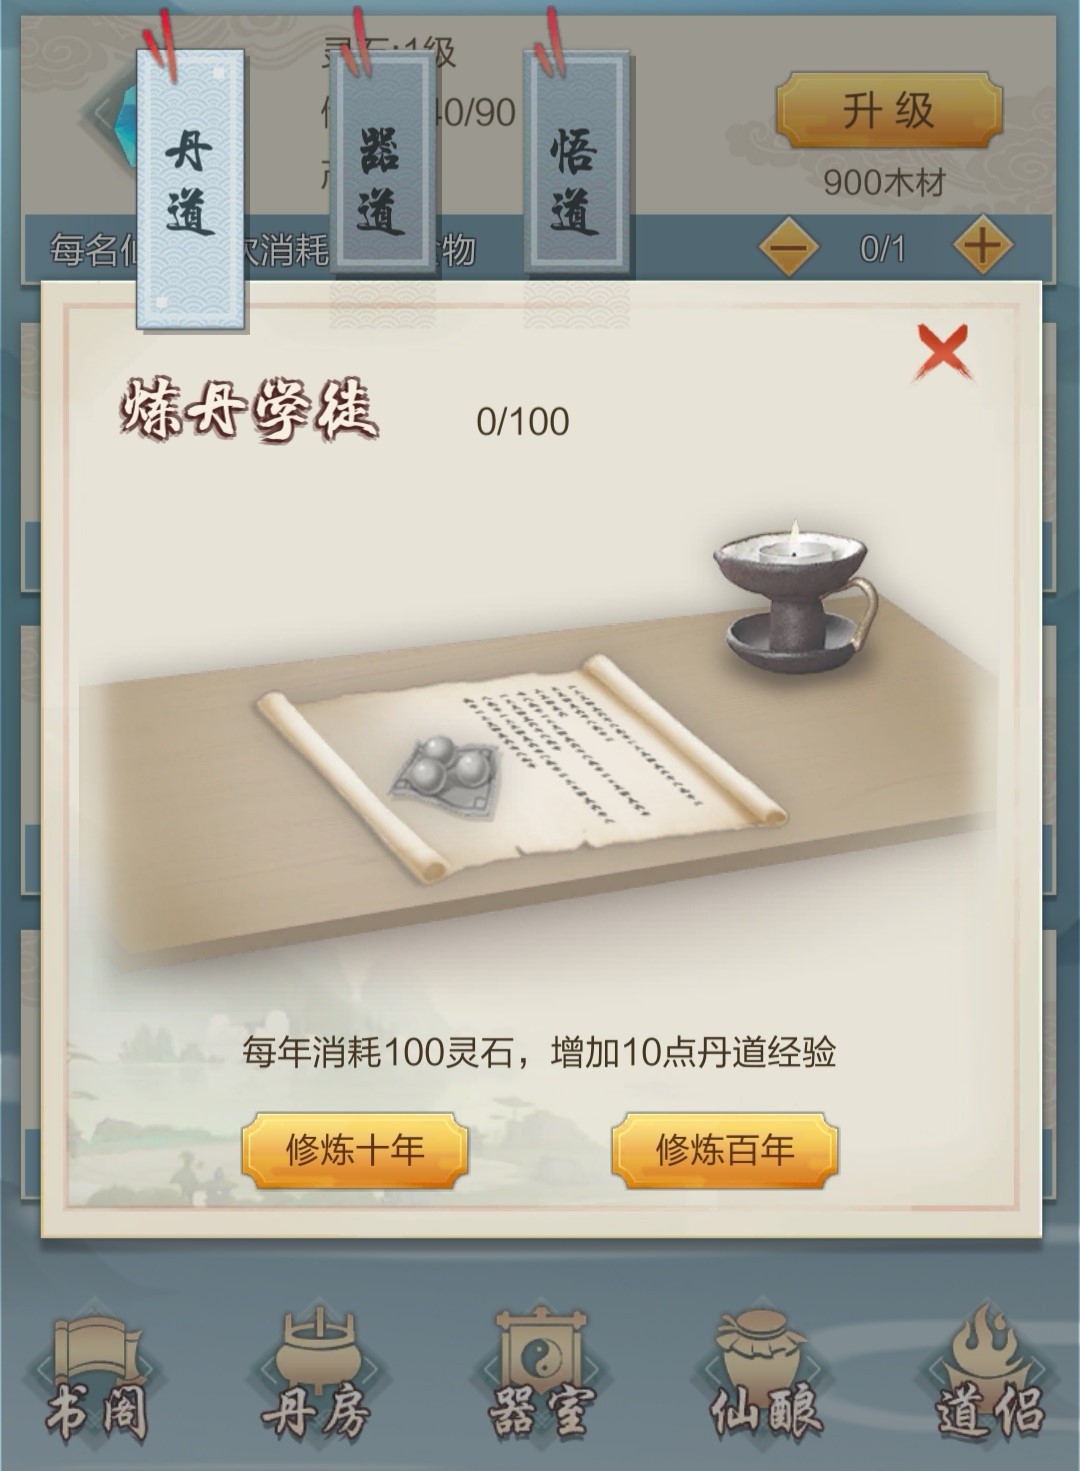Click the blue crystal left arrow

(x=110, y=111)
